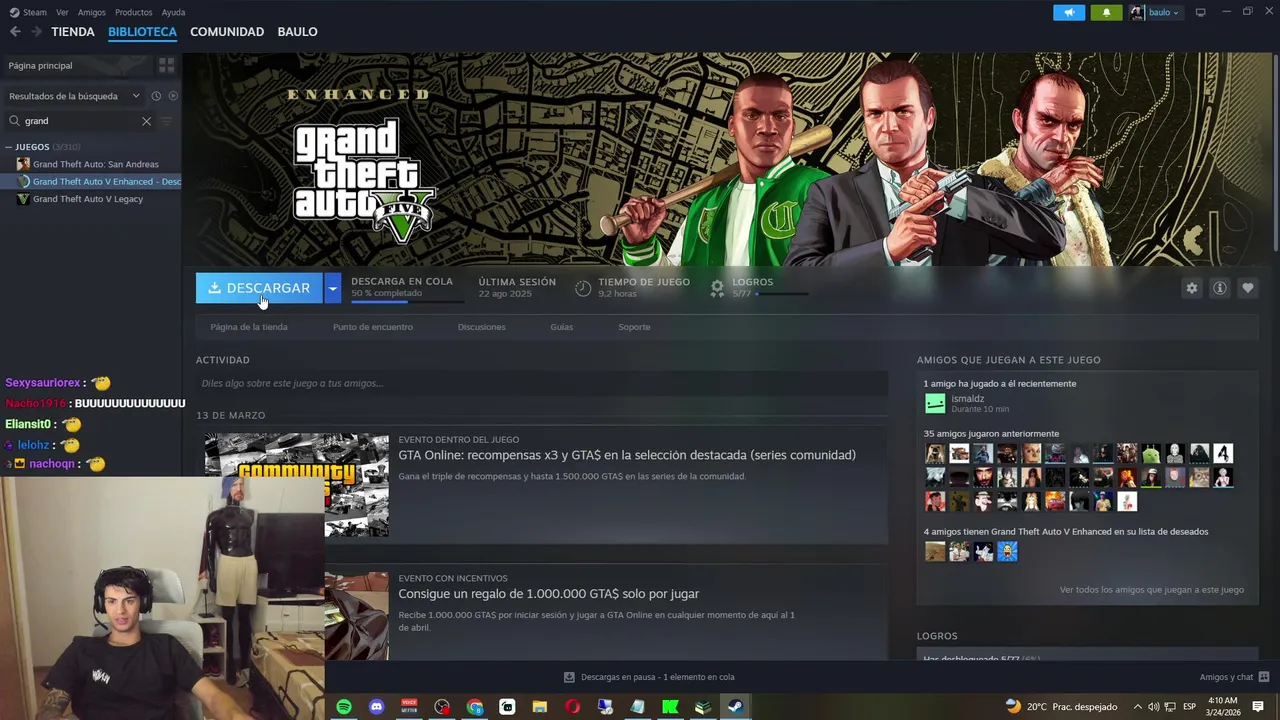This screenshot has height=720, width=1280.
Task: Open Página de la tienda link
Action: (x=249, y=327)
